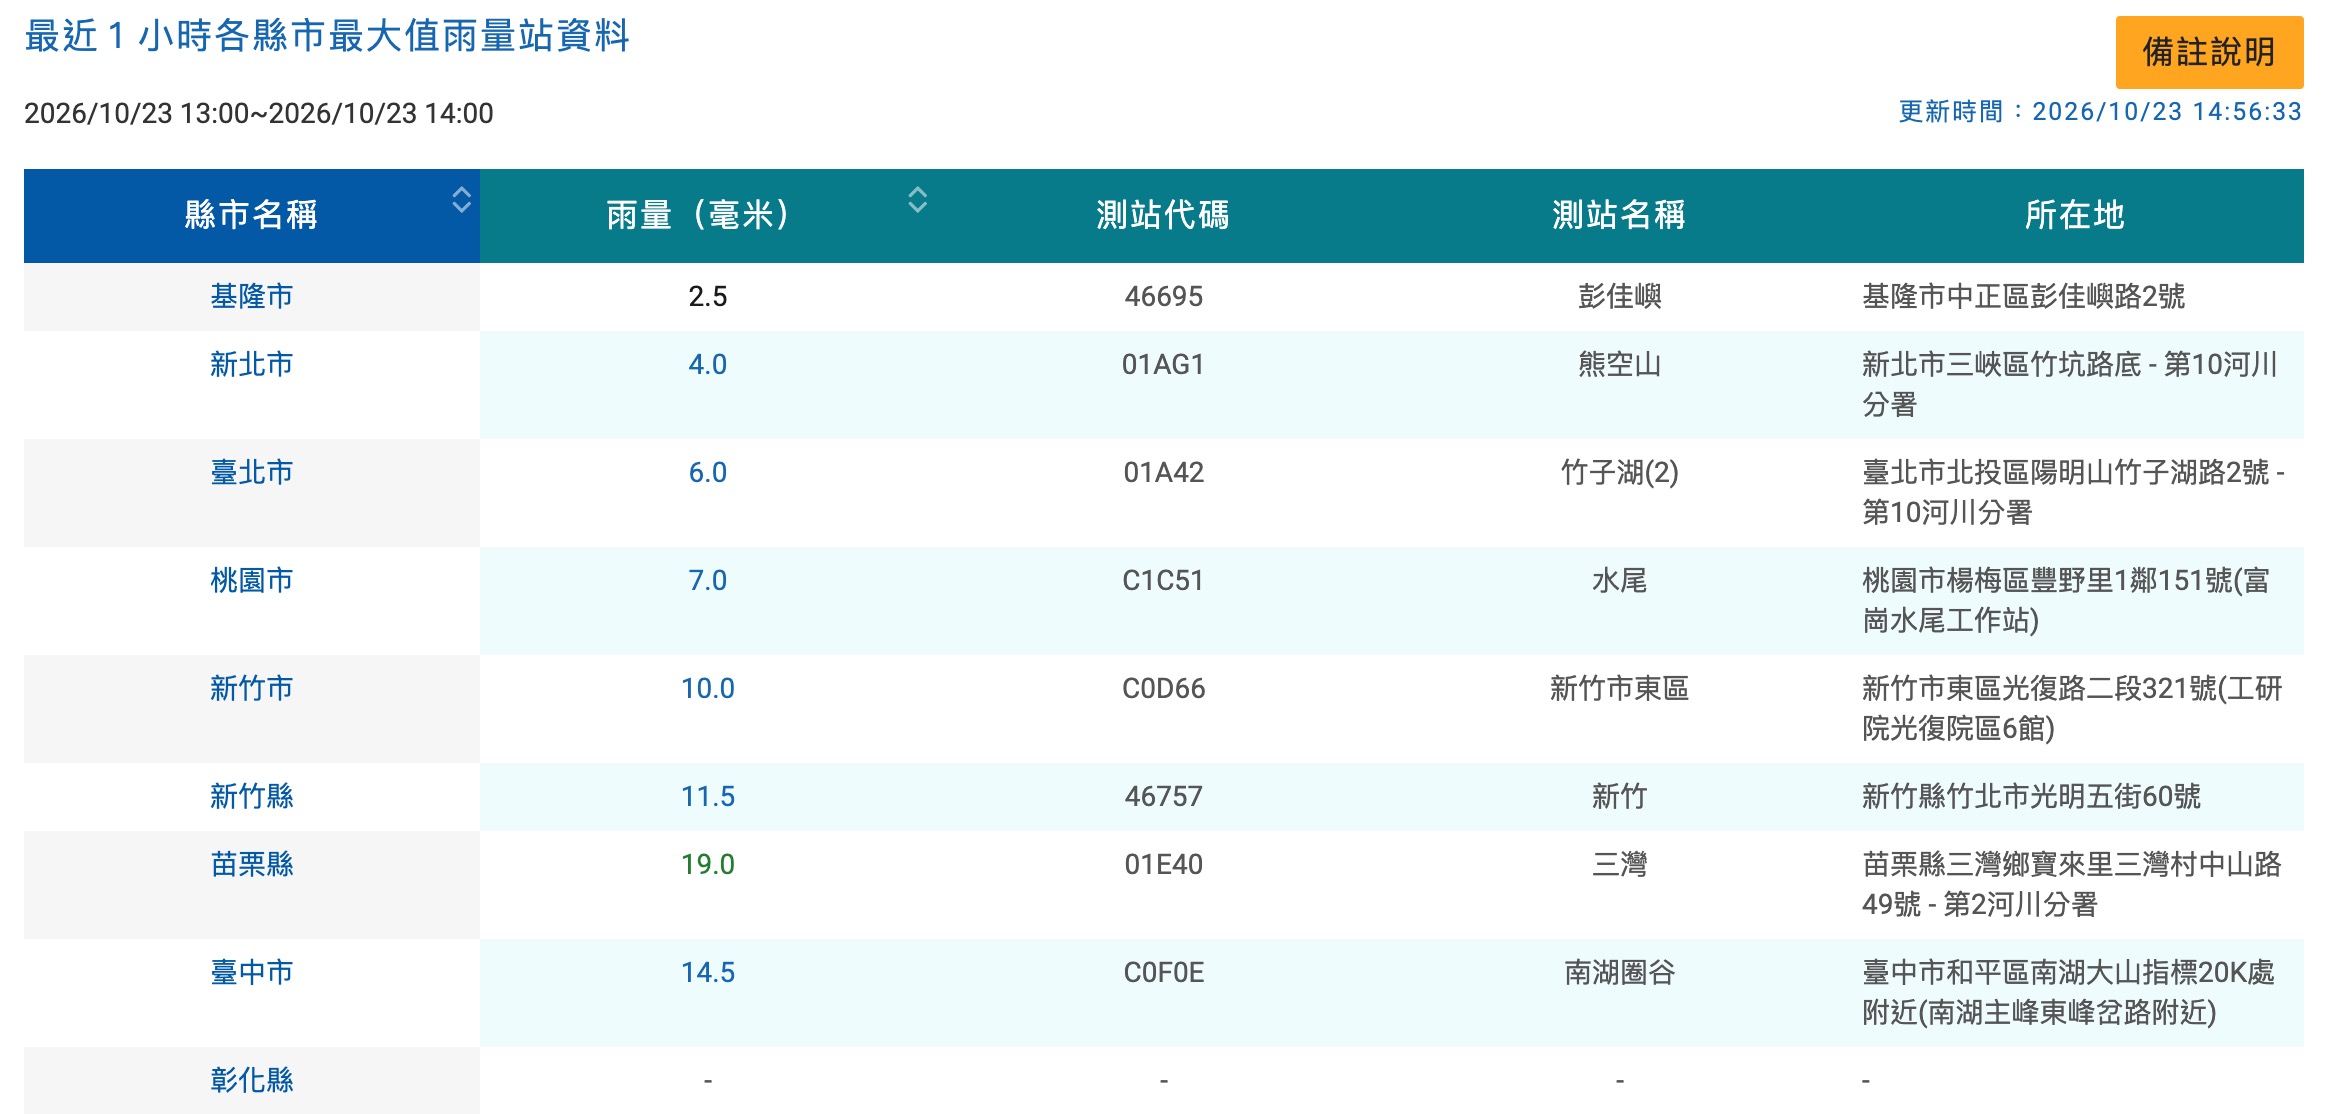
Task: Select station code 01E40
Action: tap(1164, 864)
